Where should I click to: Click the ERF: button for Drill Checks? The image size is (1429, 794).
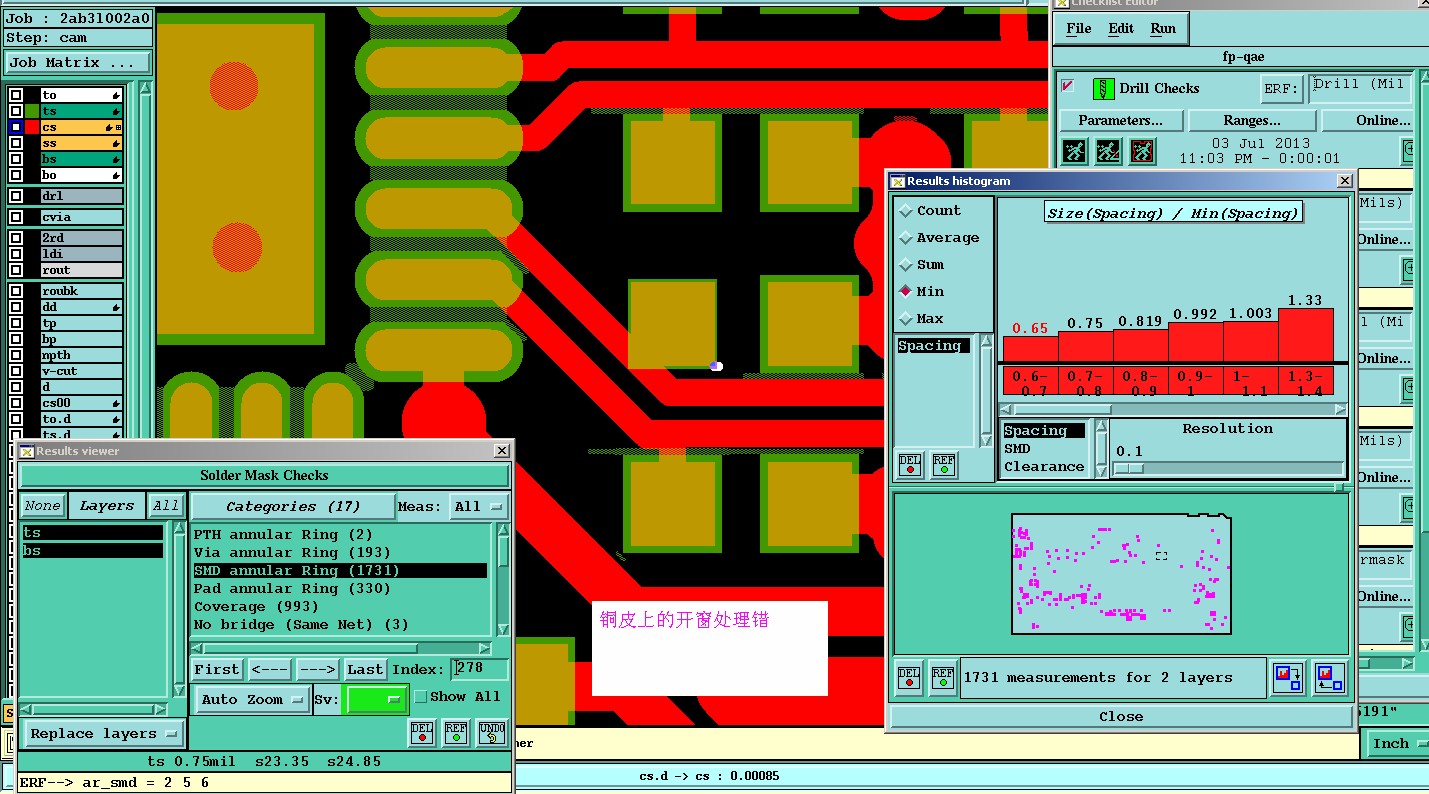(x=1283, y=88)
